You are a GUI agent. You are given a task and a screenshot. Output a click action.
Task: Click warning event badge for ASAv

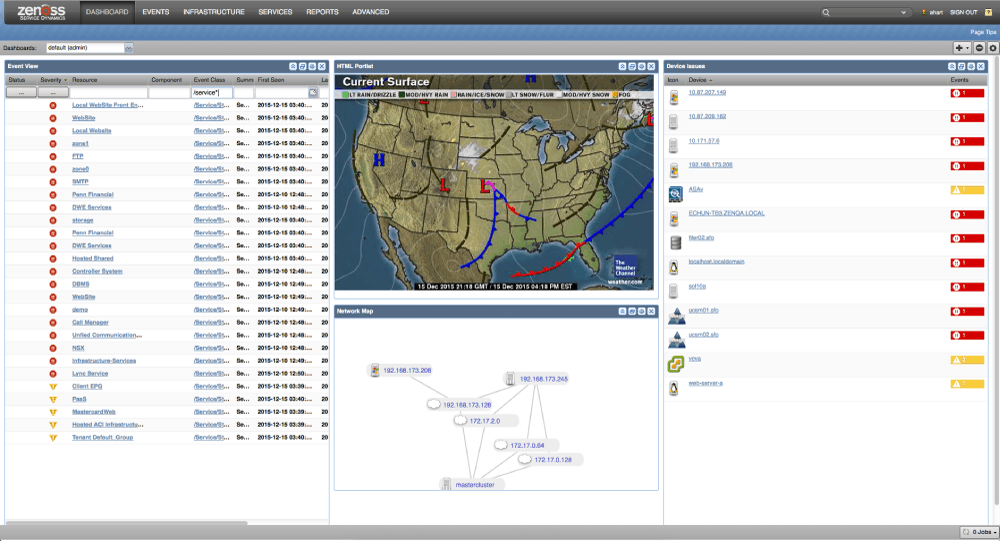click(967, 190)
